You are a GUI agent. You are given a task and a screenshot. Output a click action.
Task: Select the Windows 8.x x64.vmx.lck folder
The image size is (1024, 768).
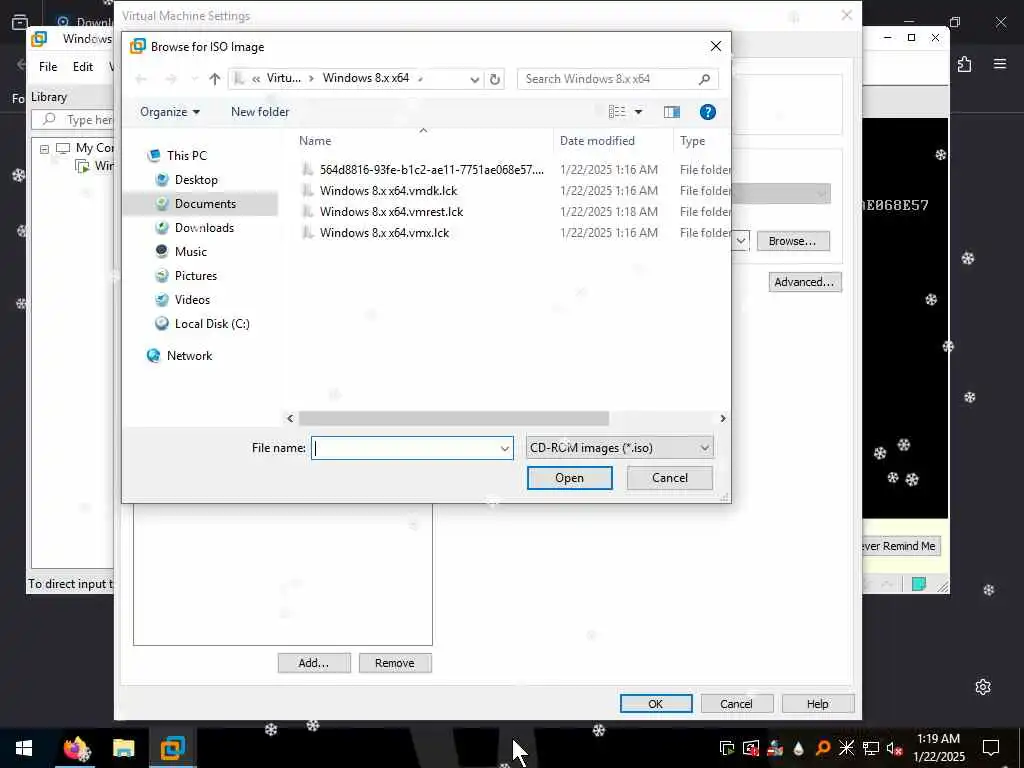click(384, 232)
